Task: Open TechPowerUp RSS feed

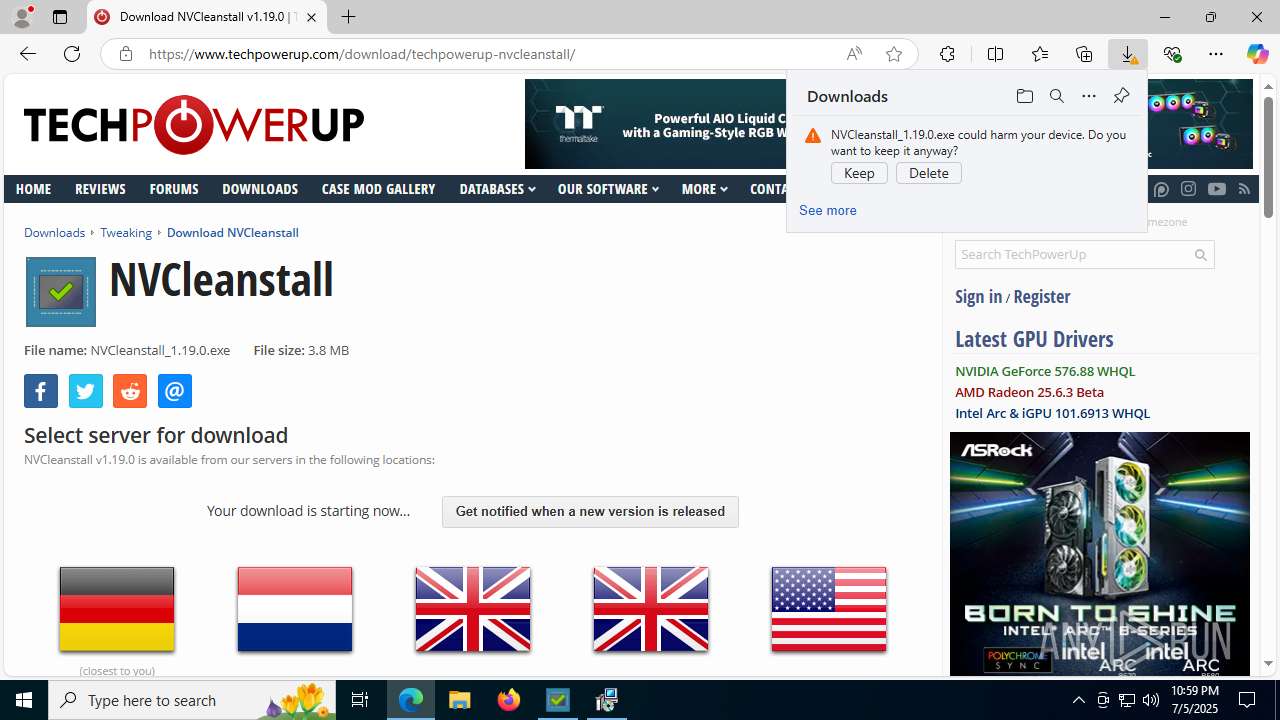Action: point(1244,188)
